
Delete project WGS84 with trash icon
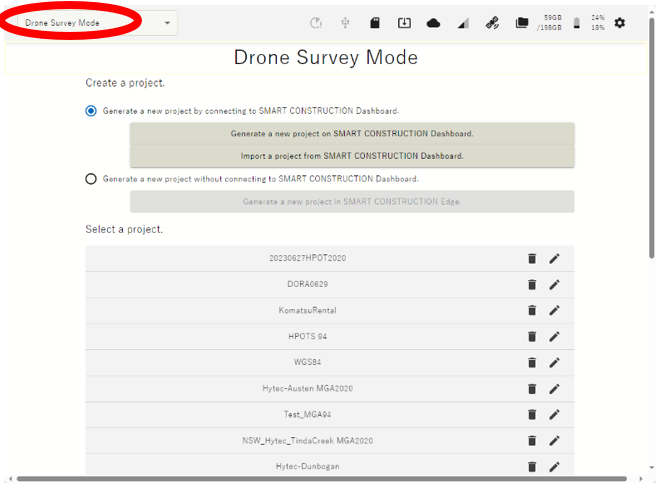tap(532, 363)
